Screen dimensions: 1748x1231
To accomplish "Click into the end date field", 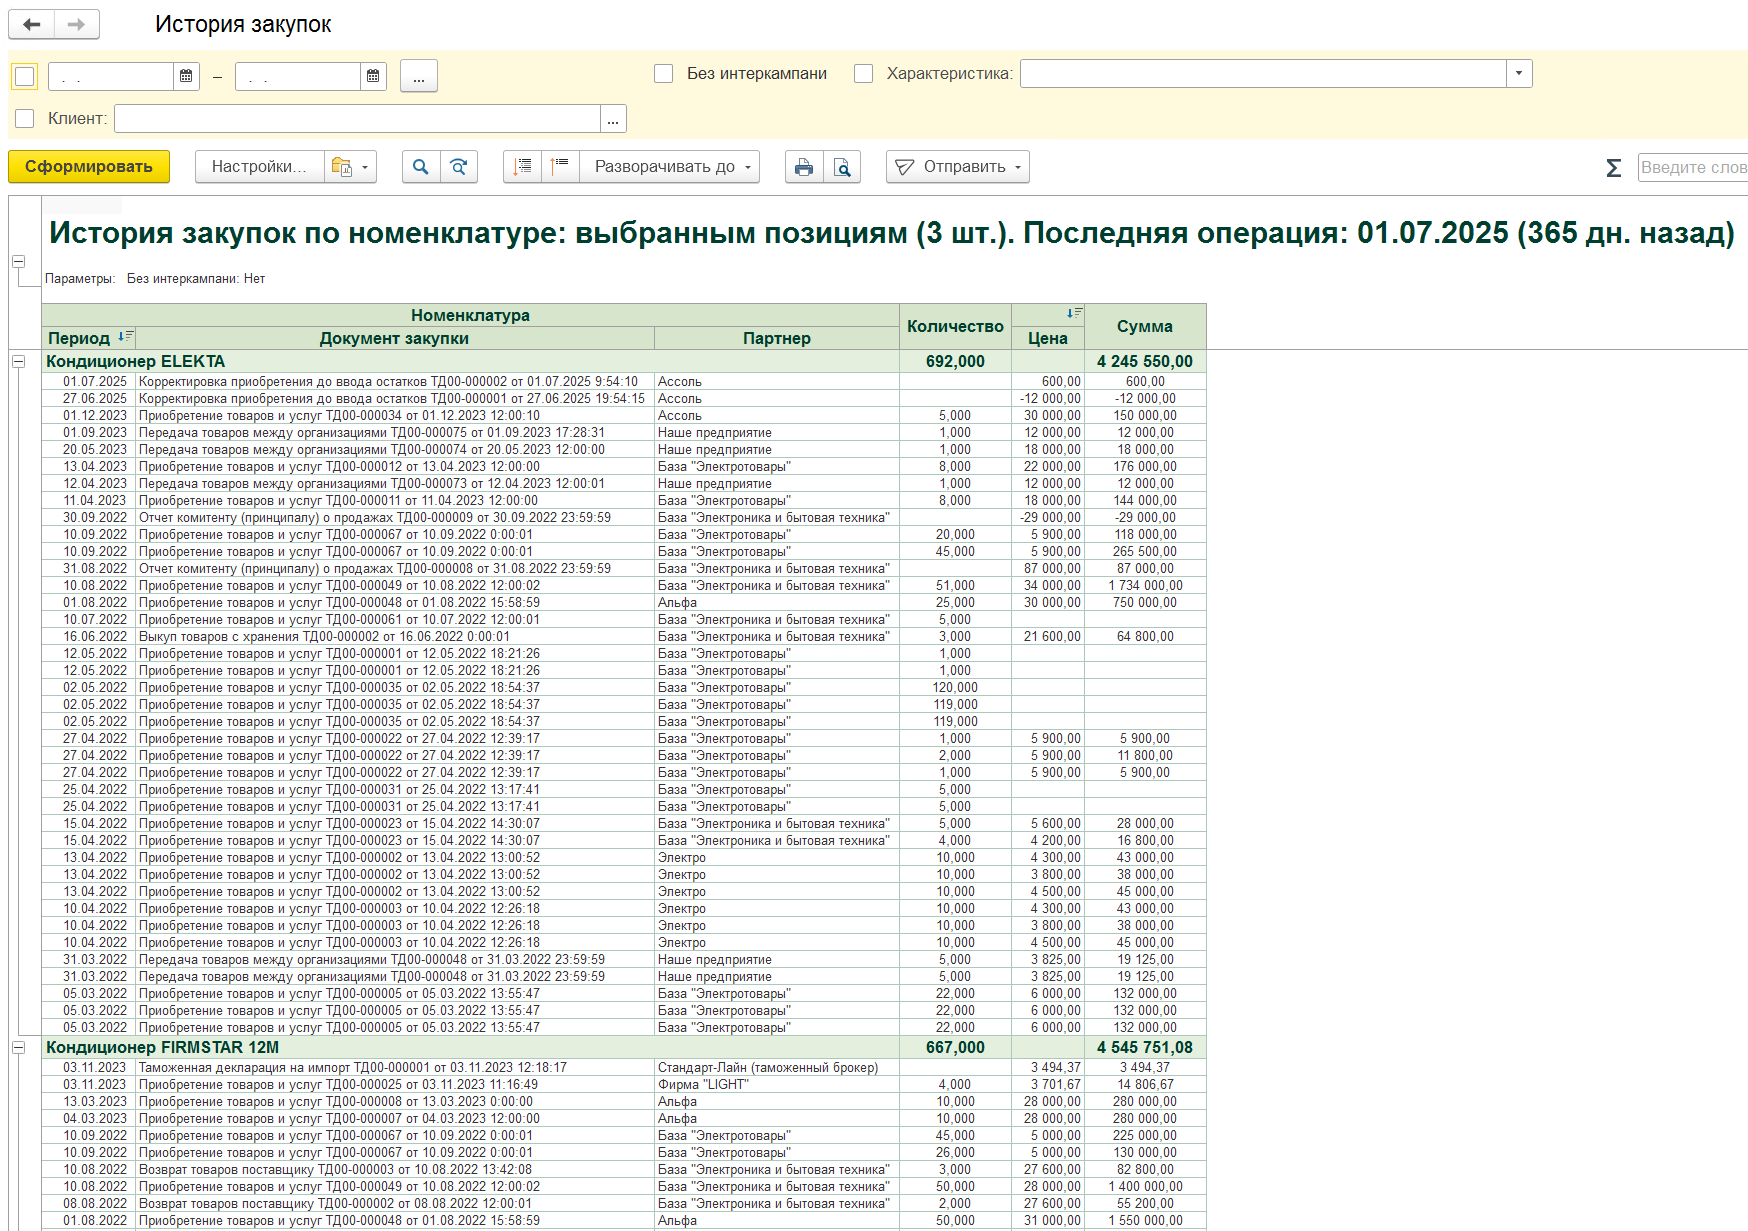I will pyautogui.click(x=298, y=76).
